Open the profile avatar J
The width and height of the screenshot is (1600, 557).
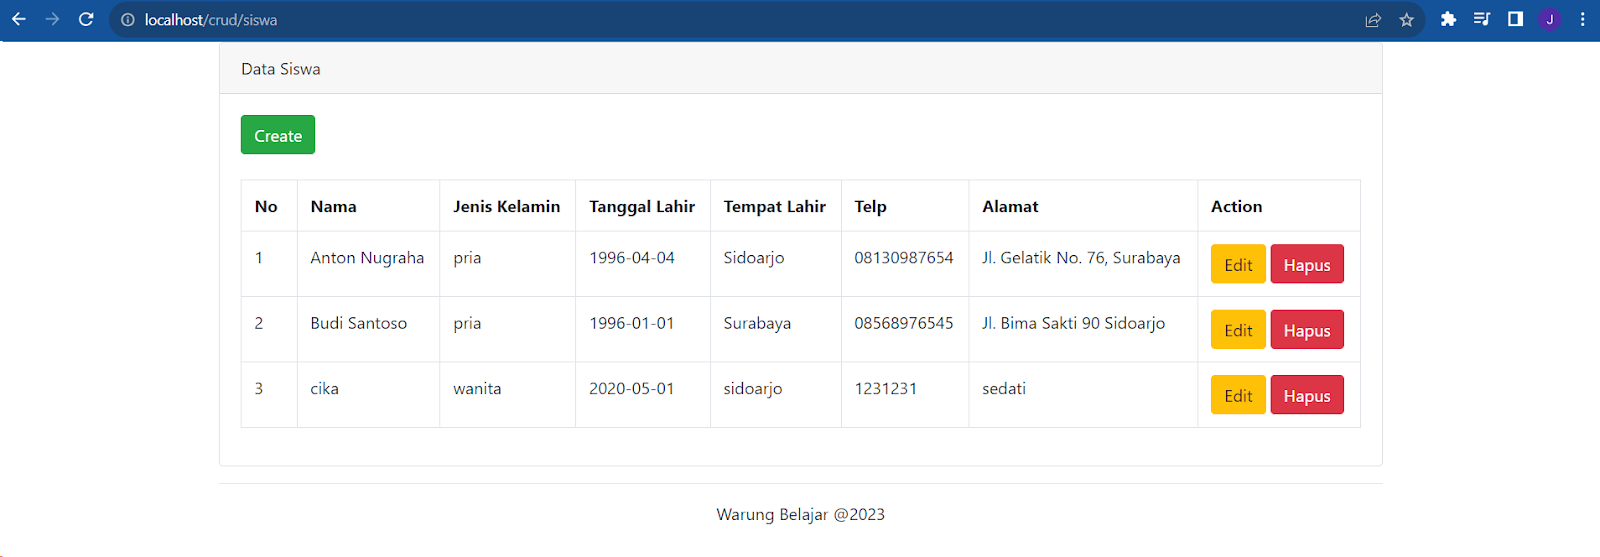1550,19
